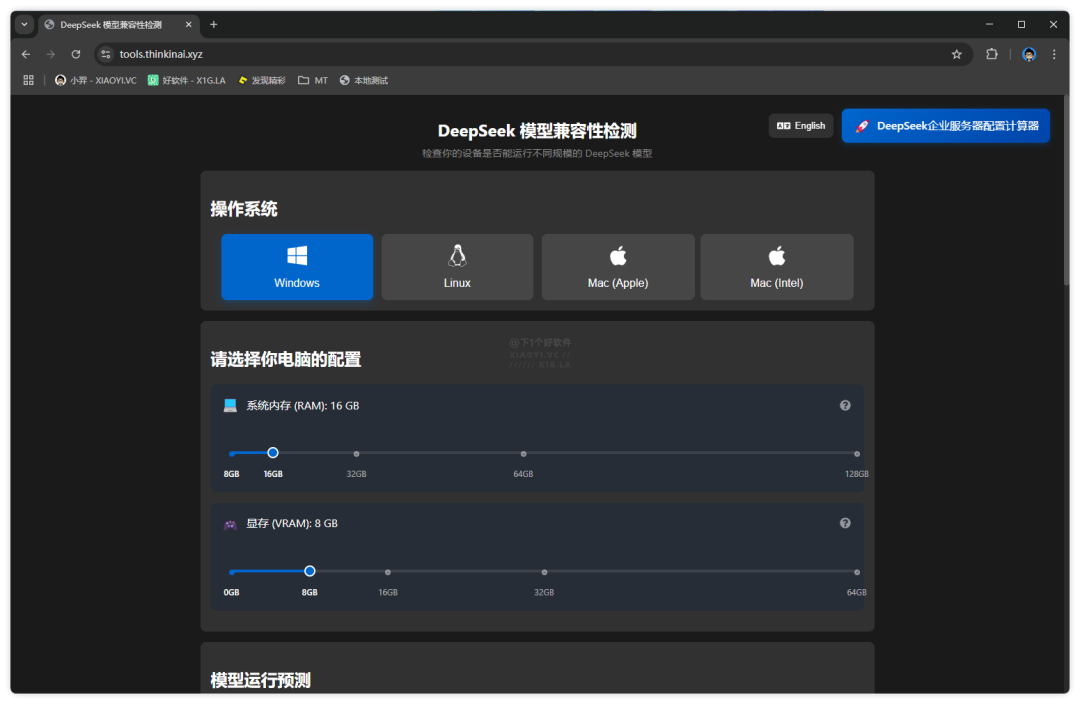The height and width of the screenshot is (704, 1080).
Task: Click the RAM slider handle at 16GB
Action: [273, 453]
